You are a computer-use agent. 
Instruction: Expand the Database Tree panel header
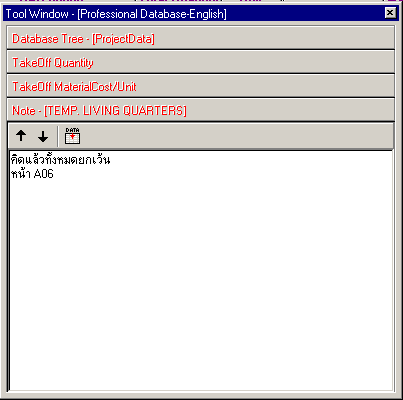tap(201, 38)
